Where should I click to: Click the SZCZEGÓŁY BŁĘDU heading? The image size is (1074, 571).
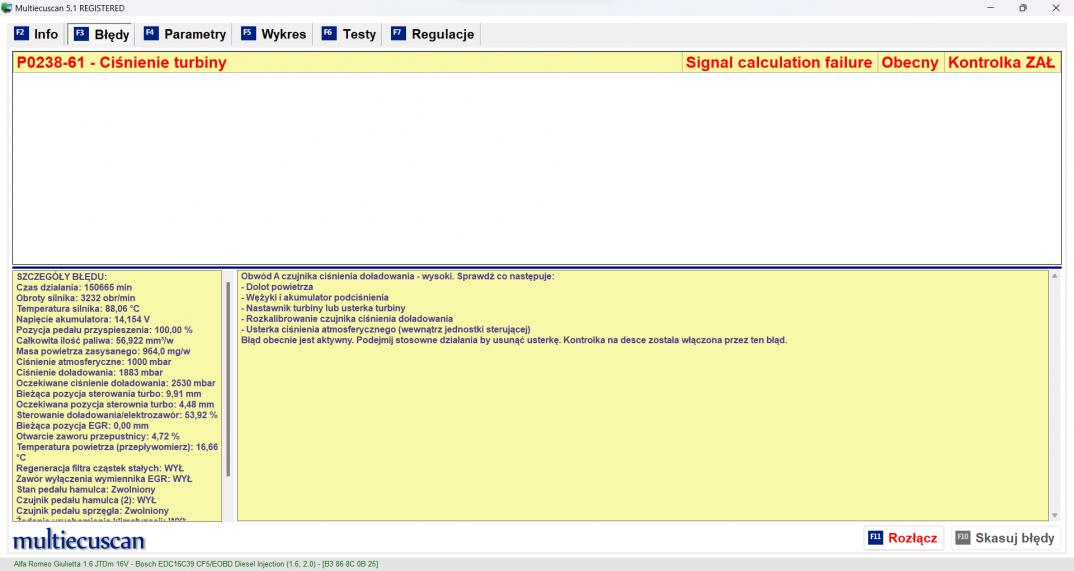62,277
